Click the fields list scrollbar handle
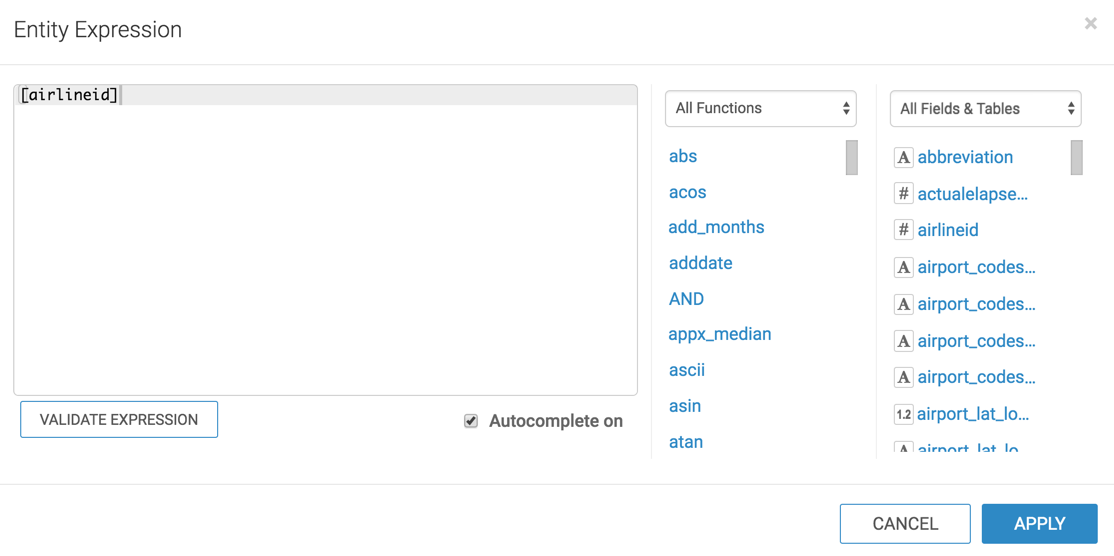The width and height of the screenshot is (1114, 556). [1077, 158]
